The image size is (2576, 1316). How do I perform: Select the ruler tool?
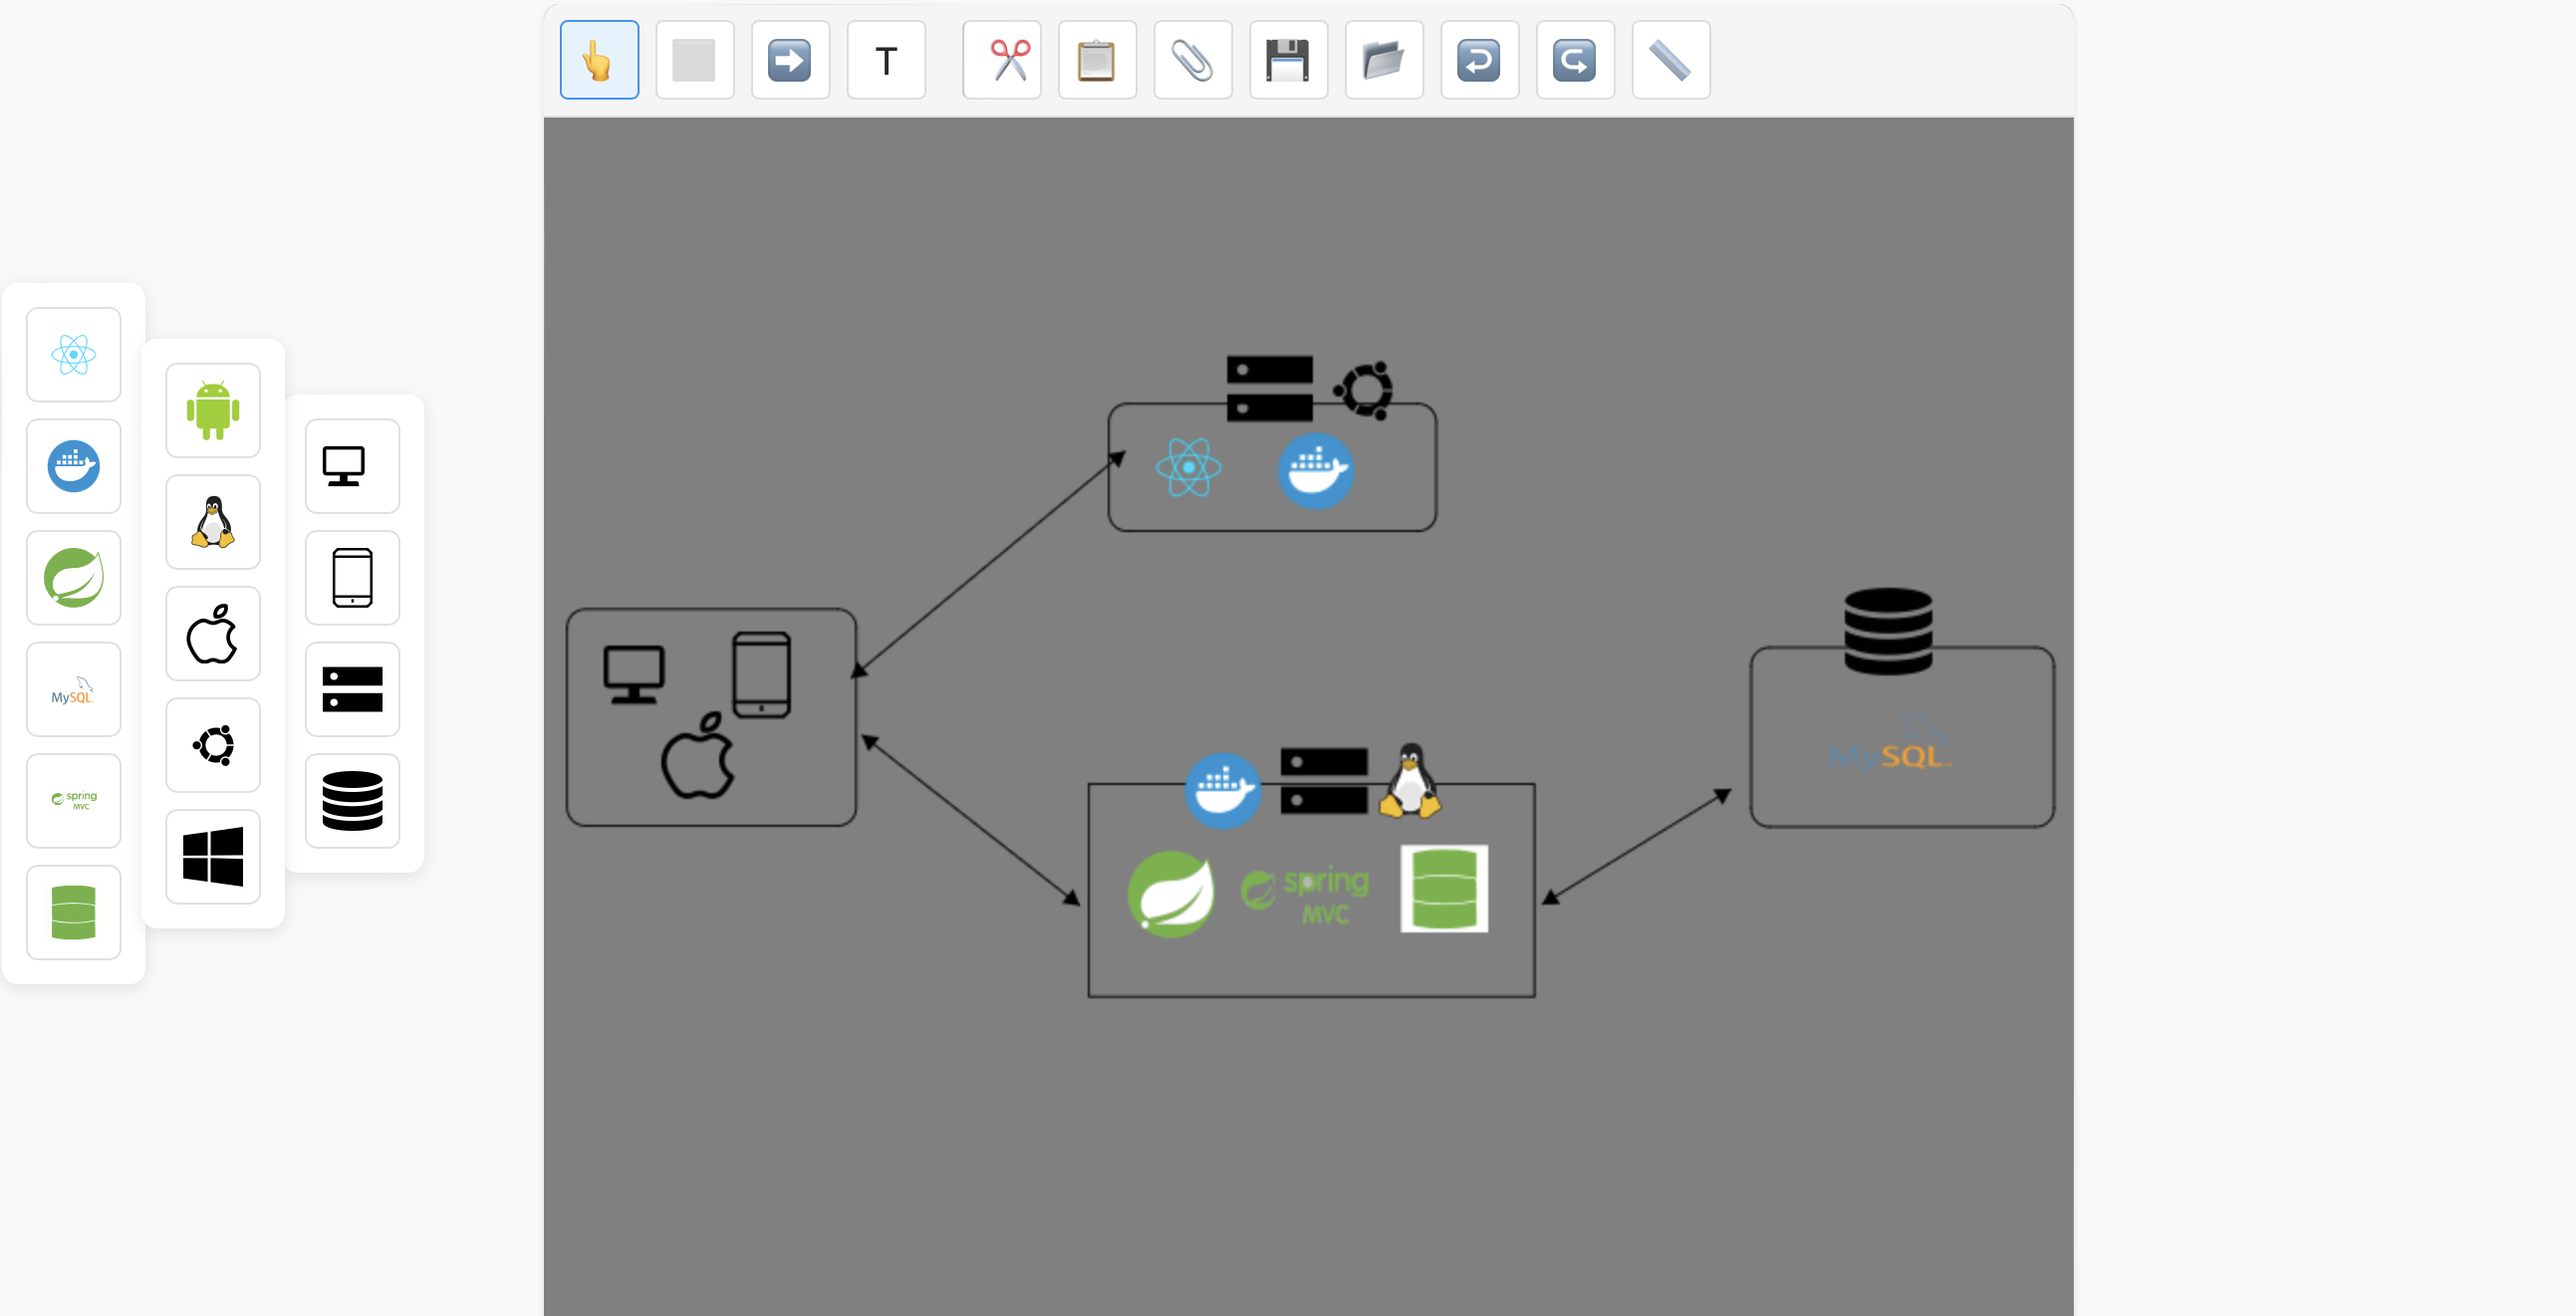point(1670,60)
